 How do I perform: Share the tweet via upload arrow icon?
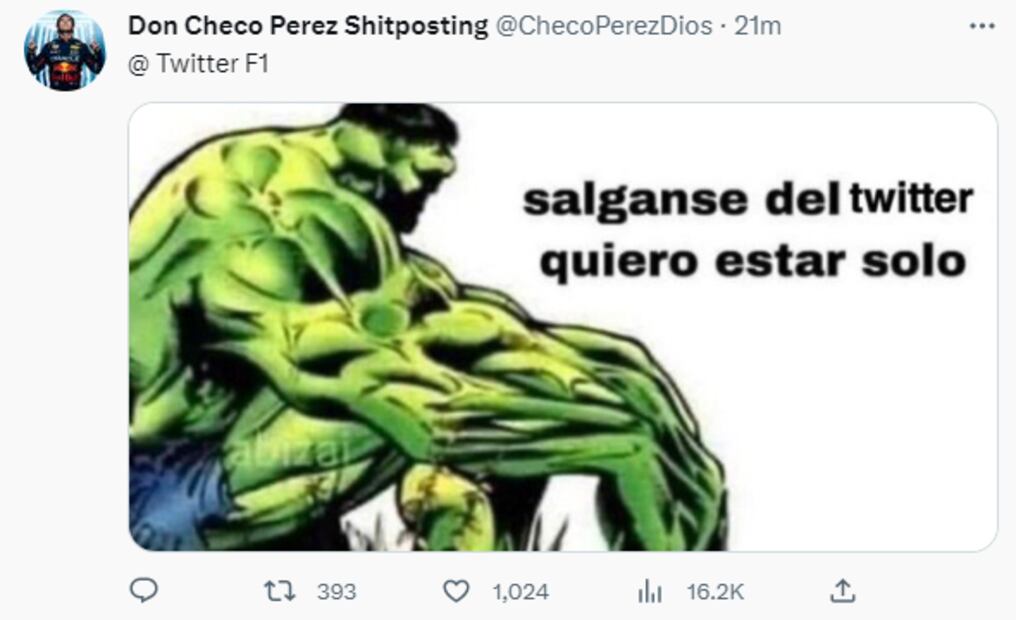click(x=842, y=591)
